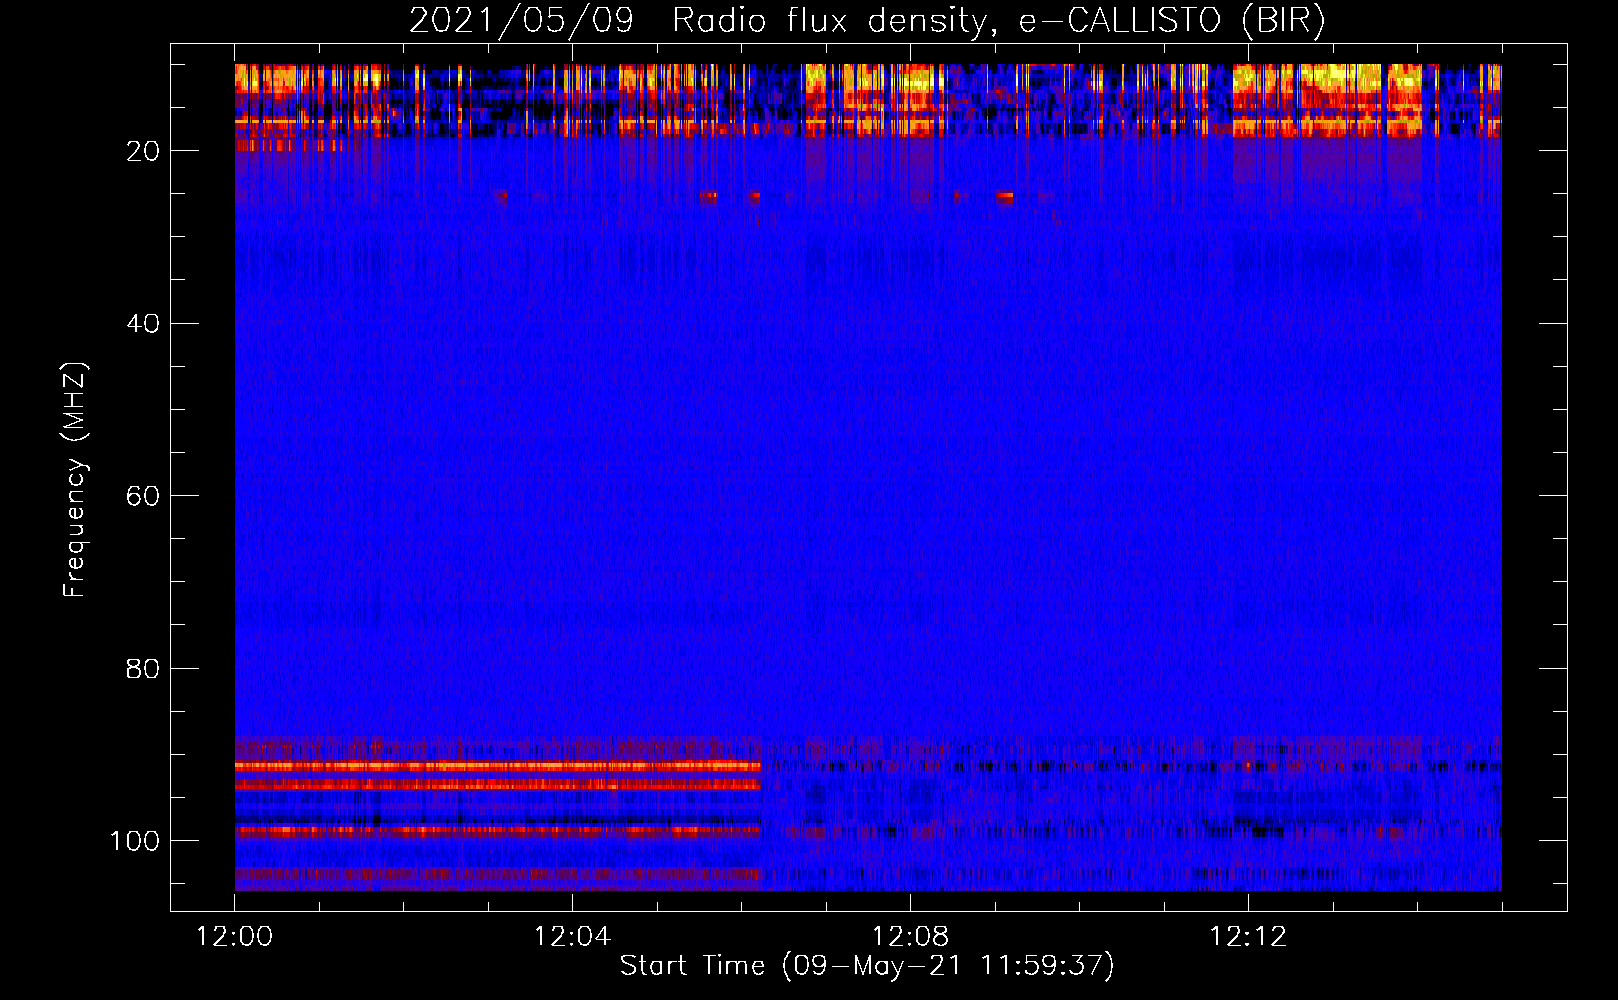This screenshot has width=1618, height=1000.
Task: Click the '40' frequency tick label
Action: point(143,324)
